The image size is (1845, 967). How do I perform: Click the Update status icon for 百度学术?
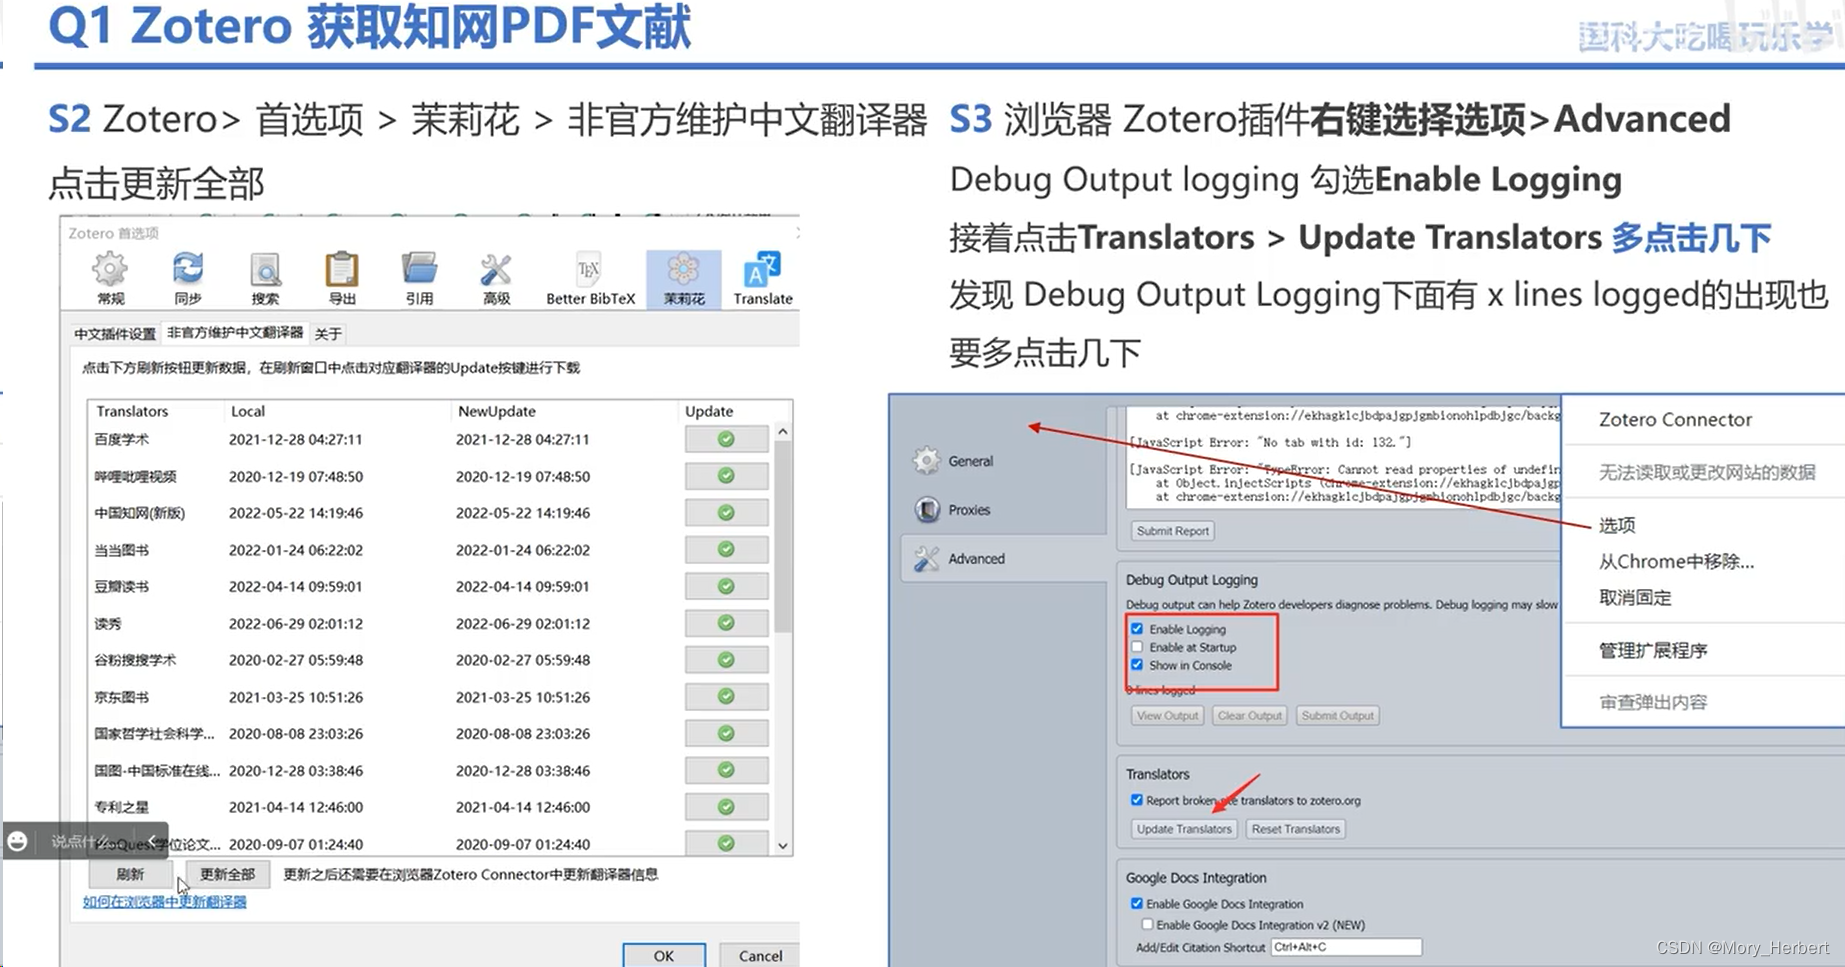[x=726, y=439]
